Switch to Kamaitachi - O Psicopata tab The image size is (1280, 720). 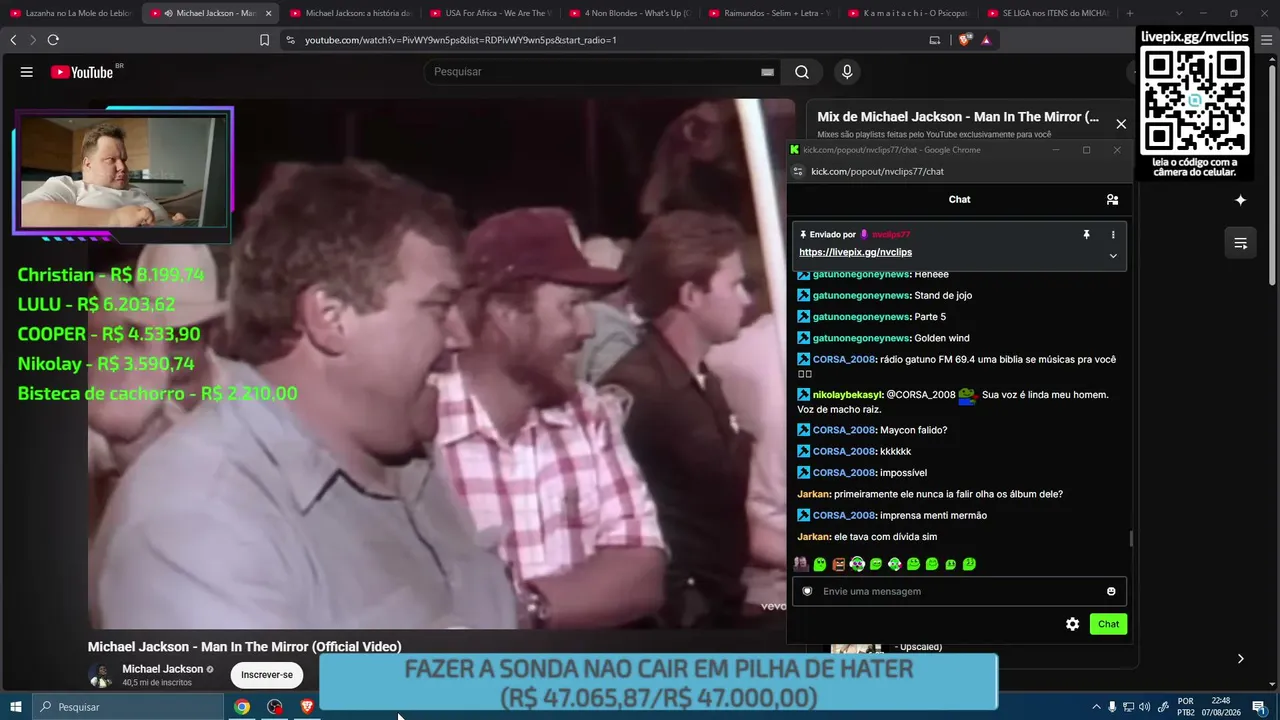(910, 13)
